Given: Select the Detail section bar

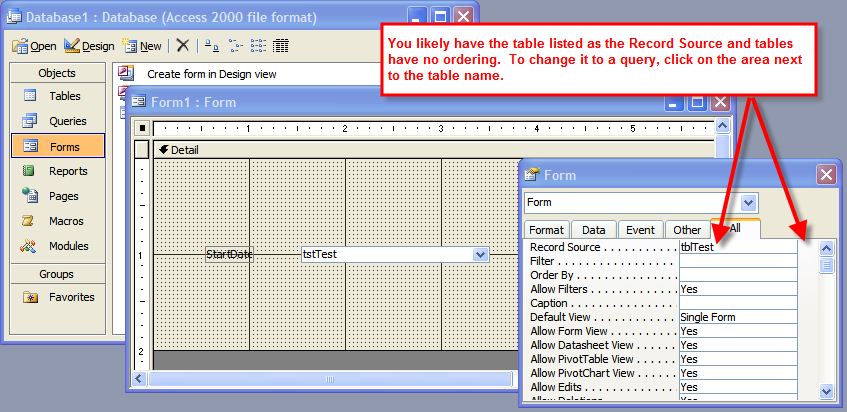Looking at the screenshot, I should tap(434, 150).
